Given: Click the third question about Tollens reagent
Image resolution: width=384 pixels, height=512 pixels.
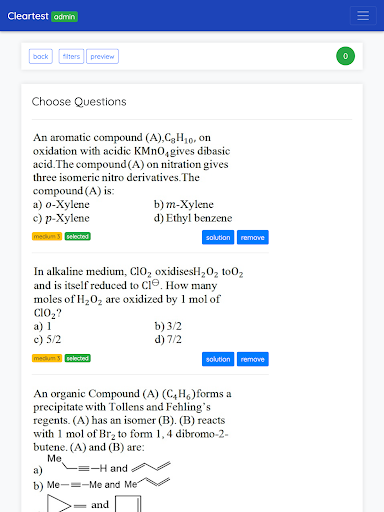Looking at the screenshot, I should [132, 420].
